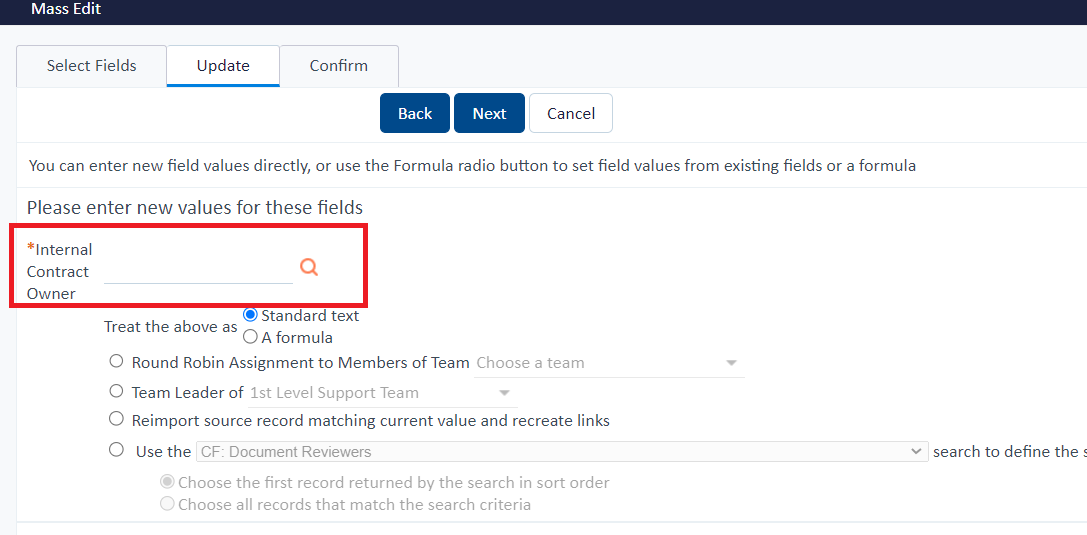
Task: Click the Mass Edit title text
Action: pyautogui.click(x=66, y=10)
